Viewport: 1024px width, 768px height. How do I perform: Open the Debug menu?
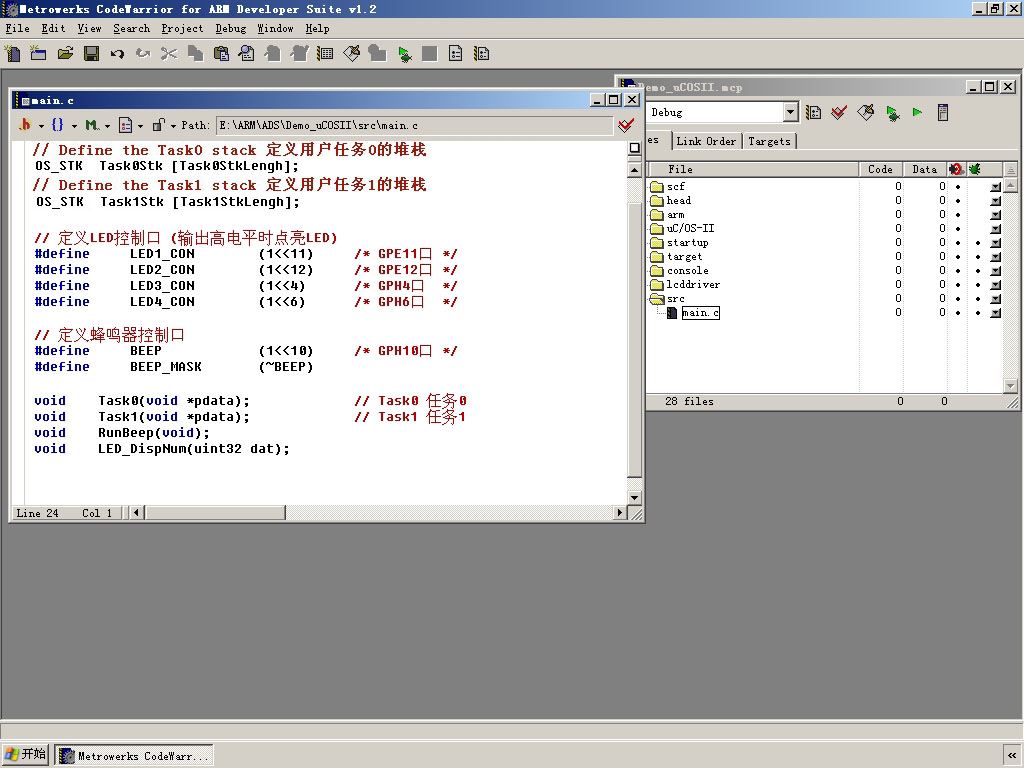[231, 28]
